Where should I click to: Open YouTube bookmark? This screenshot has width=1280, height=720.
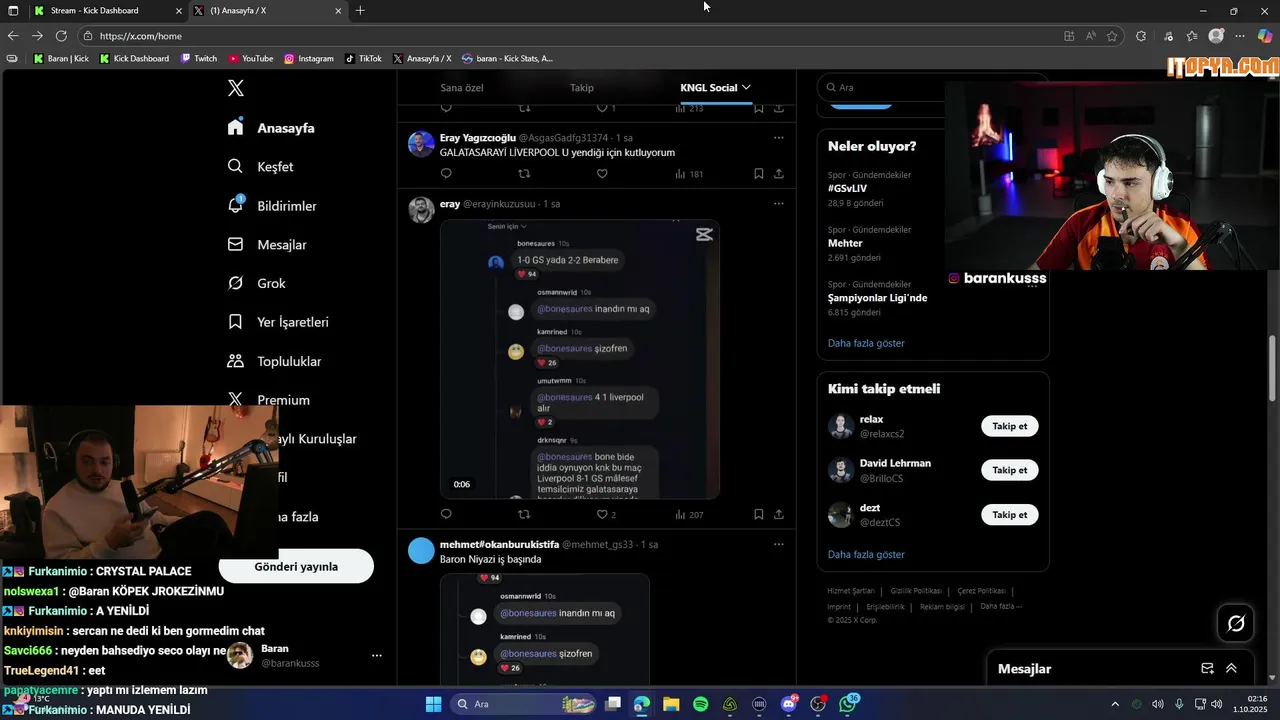[x=251, y=59]
